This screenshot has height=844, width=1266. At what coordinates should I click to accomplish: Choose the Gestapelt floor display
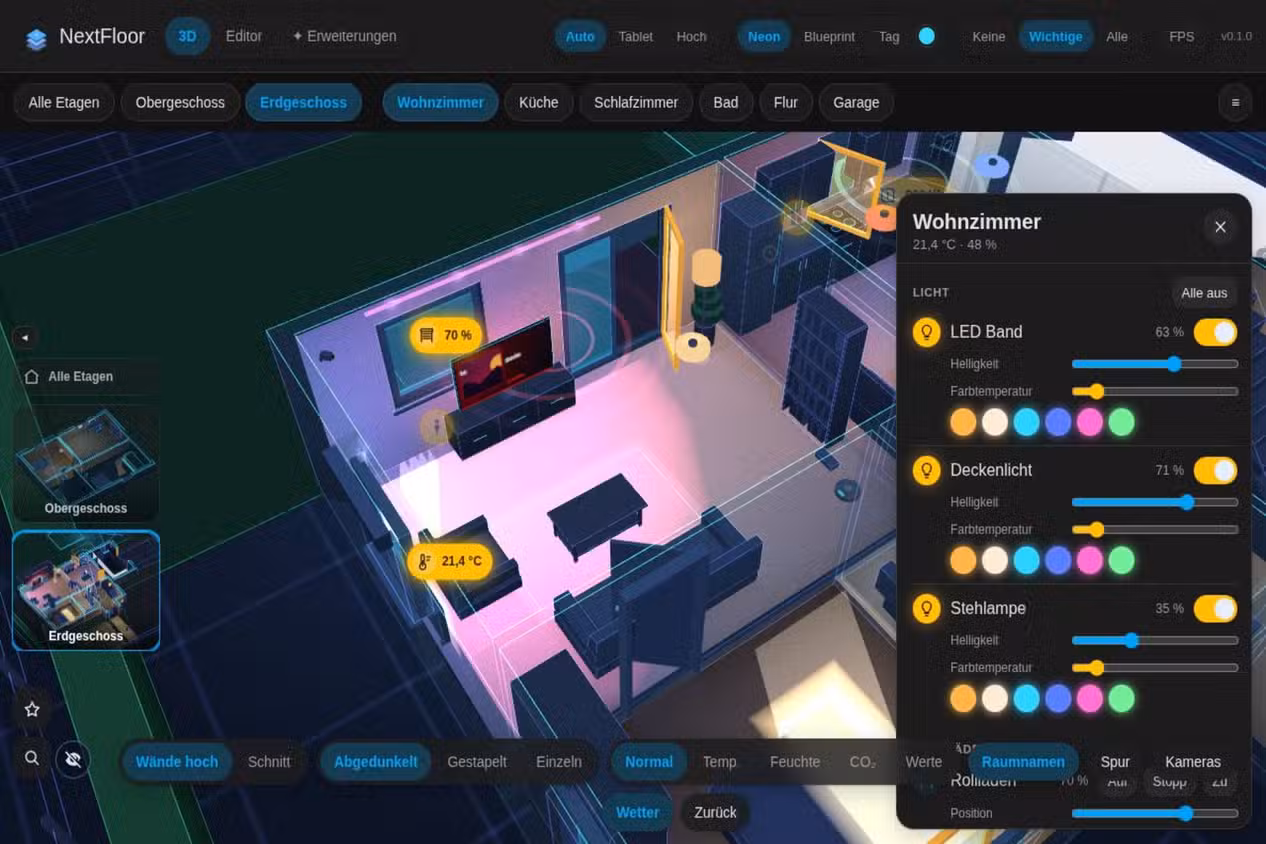[477, 762]
